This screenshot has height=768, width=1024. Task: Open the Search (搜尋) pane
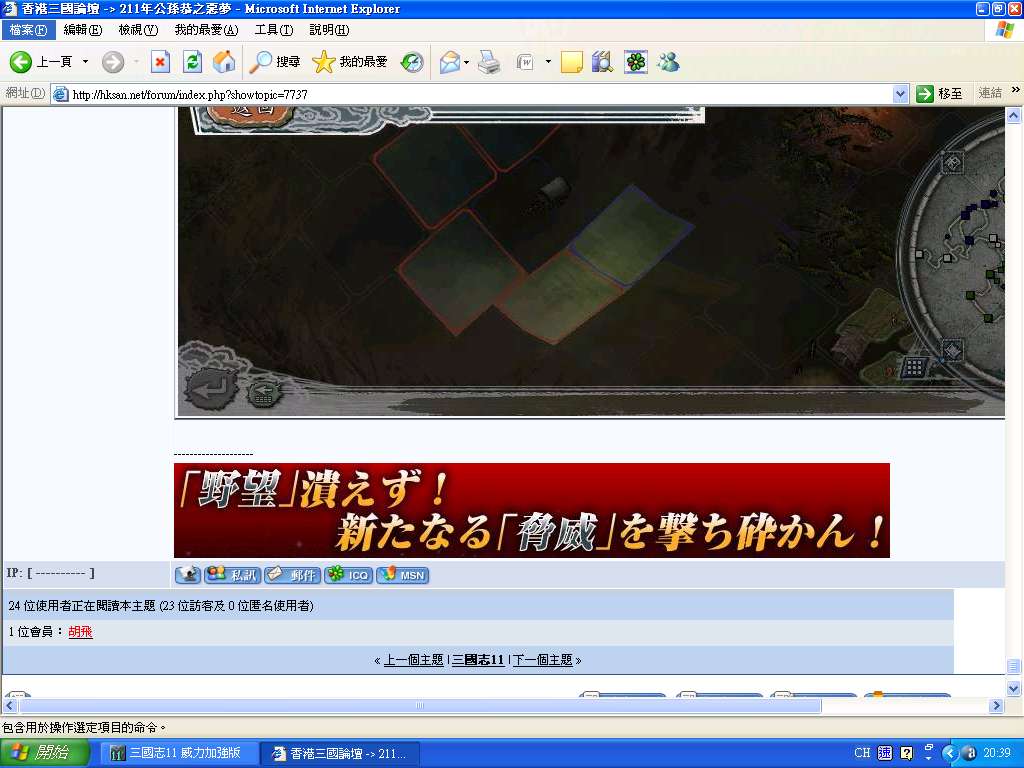click(x=275, y=62)
